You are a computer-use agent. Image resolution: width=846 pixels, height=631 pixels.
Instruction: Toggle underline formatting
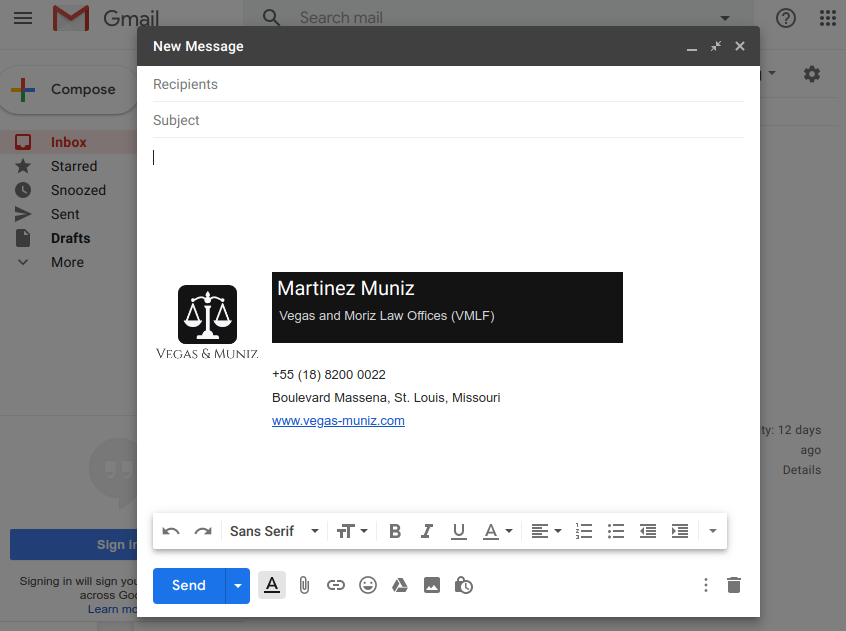click(459, 532)
